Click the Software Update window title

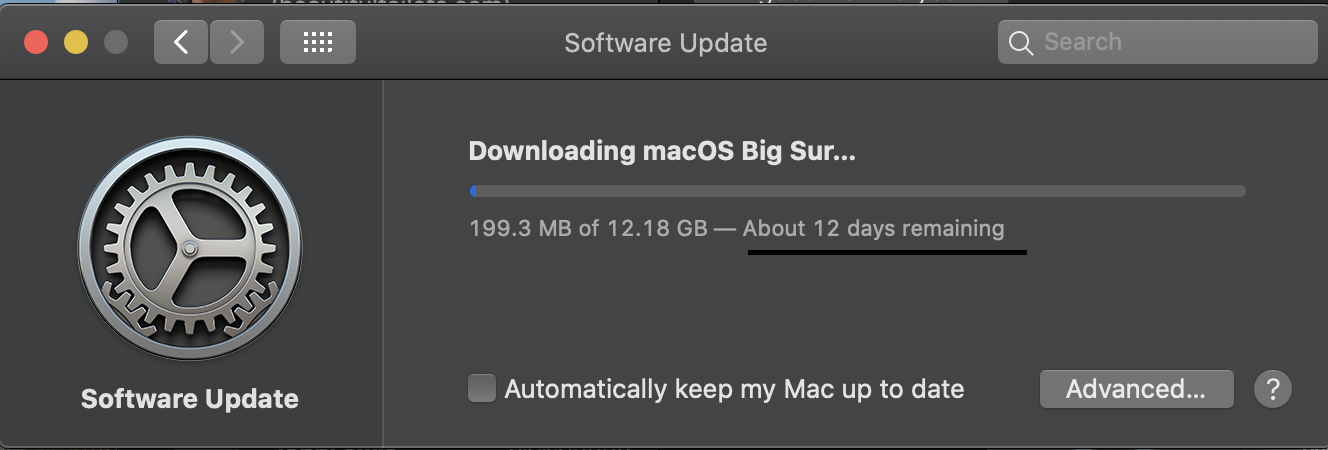[x=666, y=43]
